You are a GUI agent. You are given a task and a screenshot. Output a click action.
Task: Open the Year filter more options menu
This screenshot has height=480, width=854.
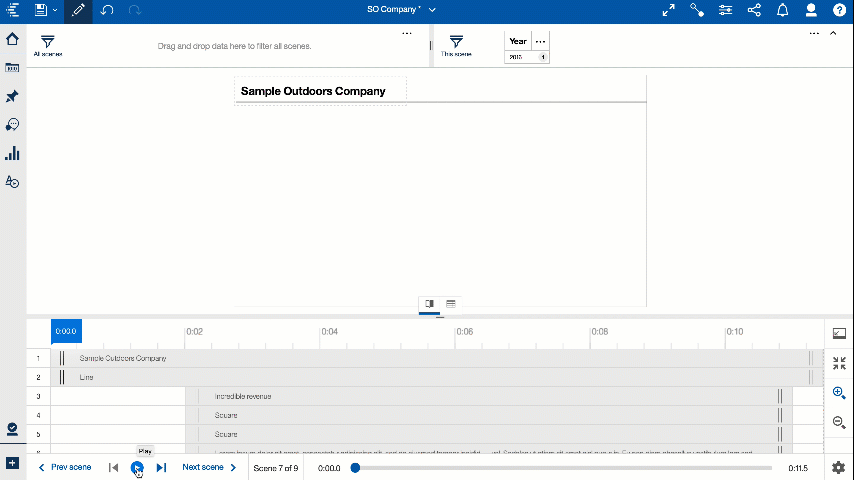[540, 41]
